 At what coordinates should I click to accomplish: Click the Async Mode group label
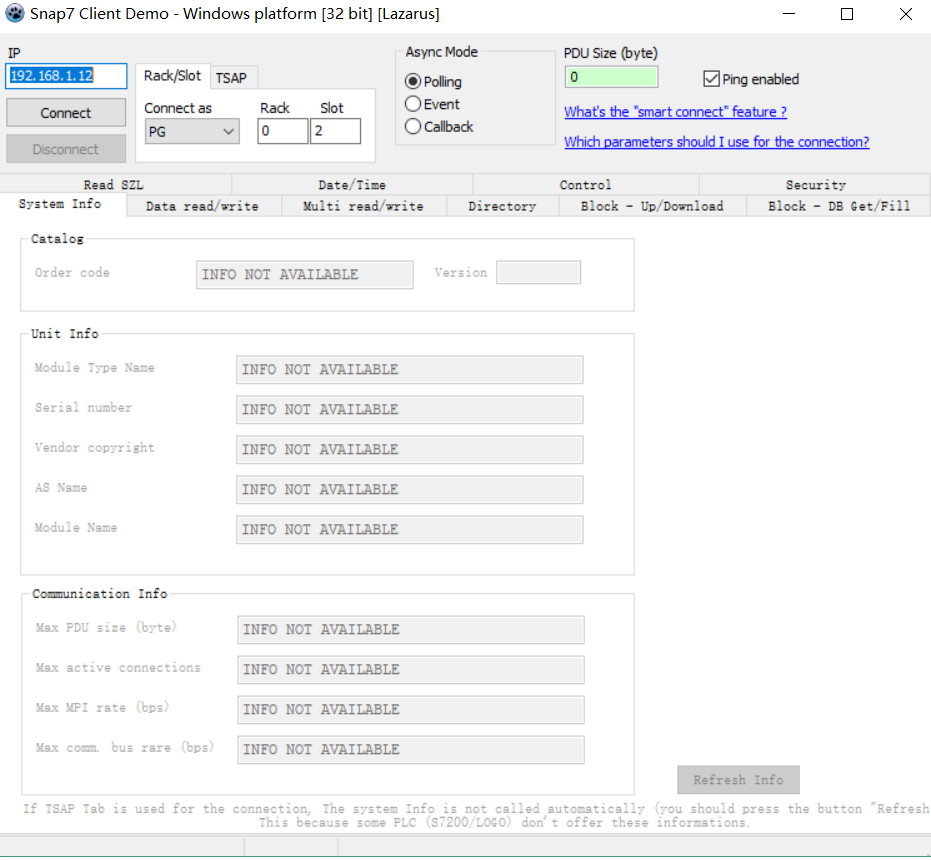click(442, 52)
